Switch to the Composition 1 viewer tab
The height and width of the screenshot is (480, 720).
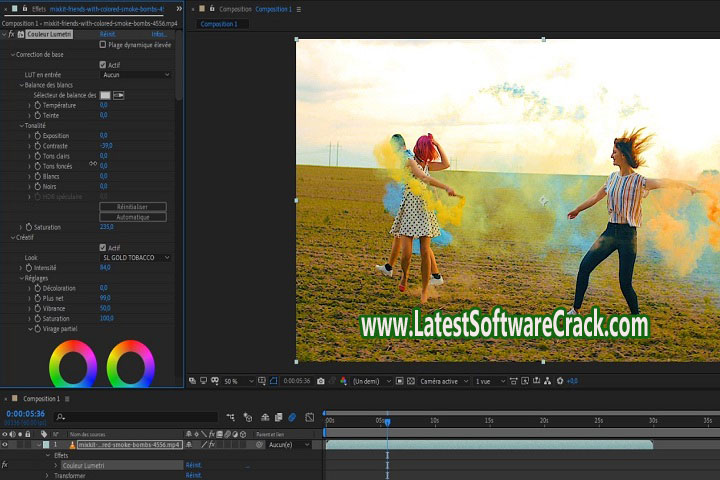221,24
